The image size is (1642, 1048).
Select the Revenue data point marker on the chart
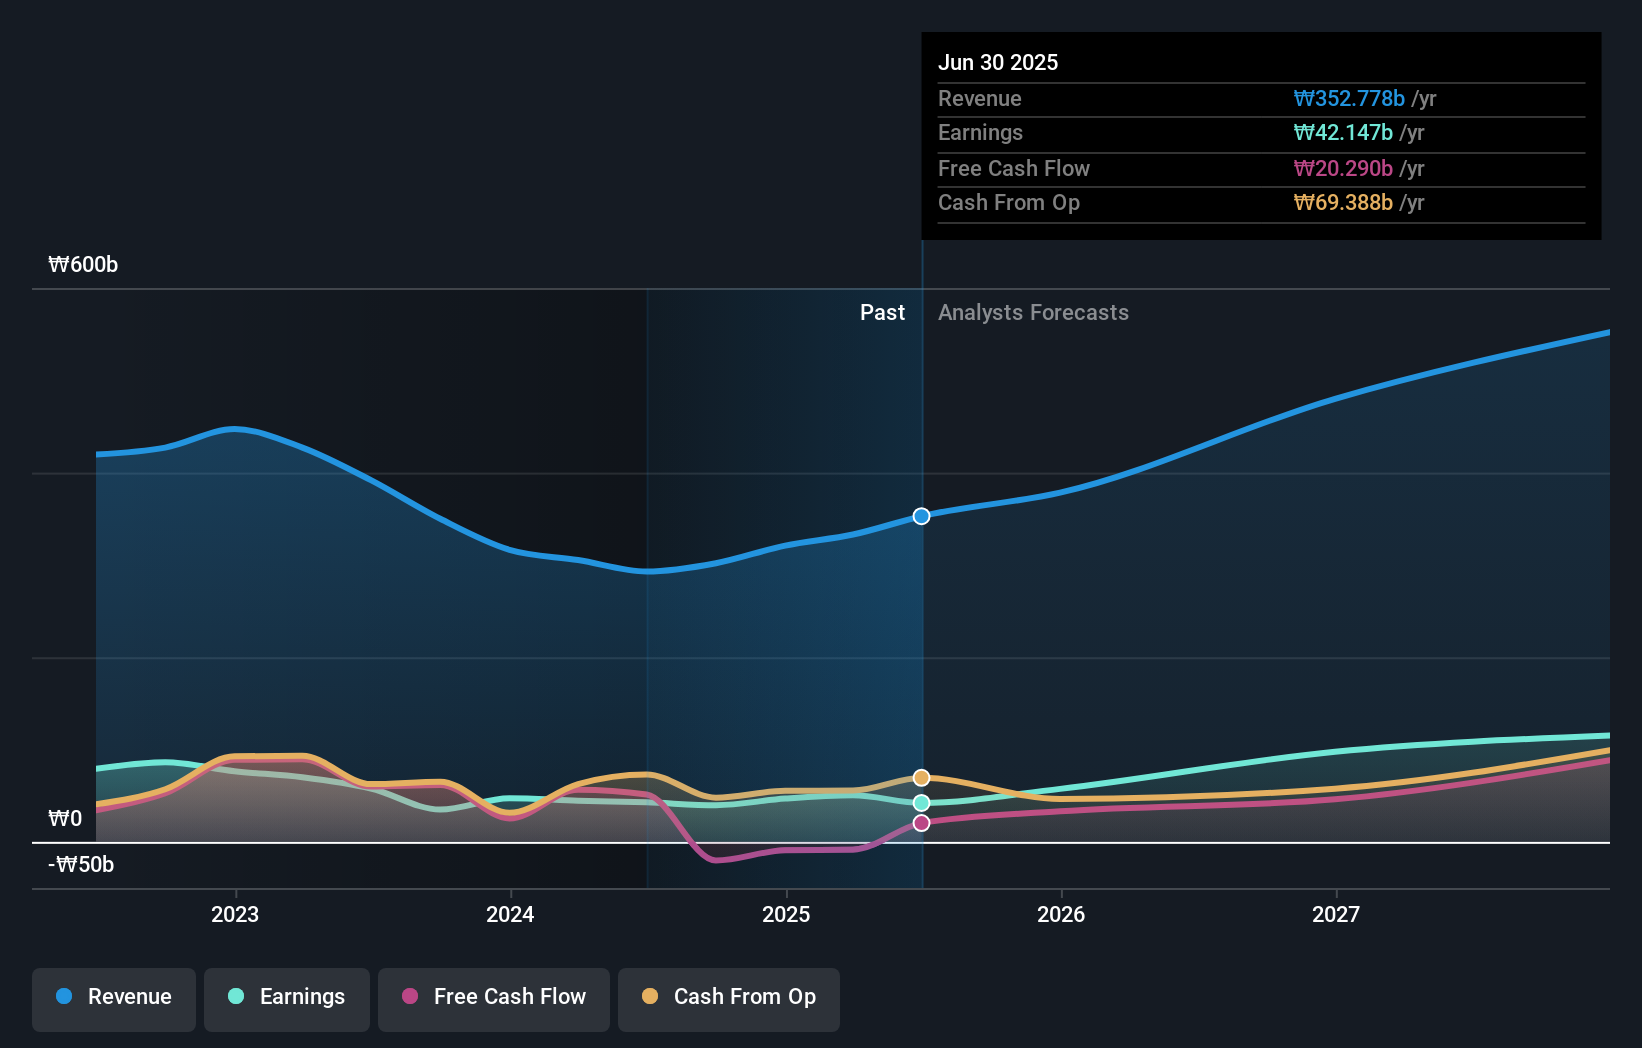(x=921, y=516)
